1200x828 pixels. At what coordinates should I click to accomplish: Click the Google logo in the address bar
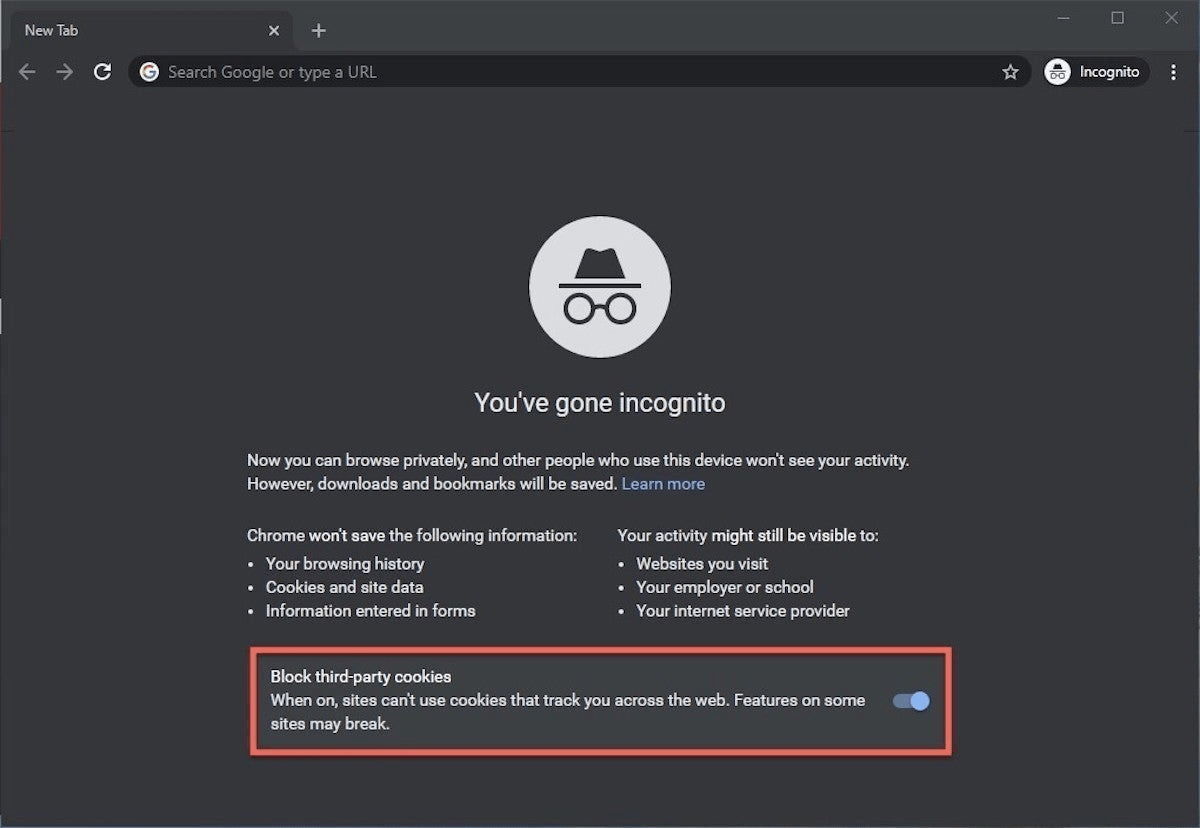coord(149,71)
